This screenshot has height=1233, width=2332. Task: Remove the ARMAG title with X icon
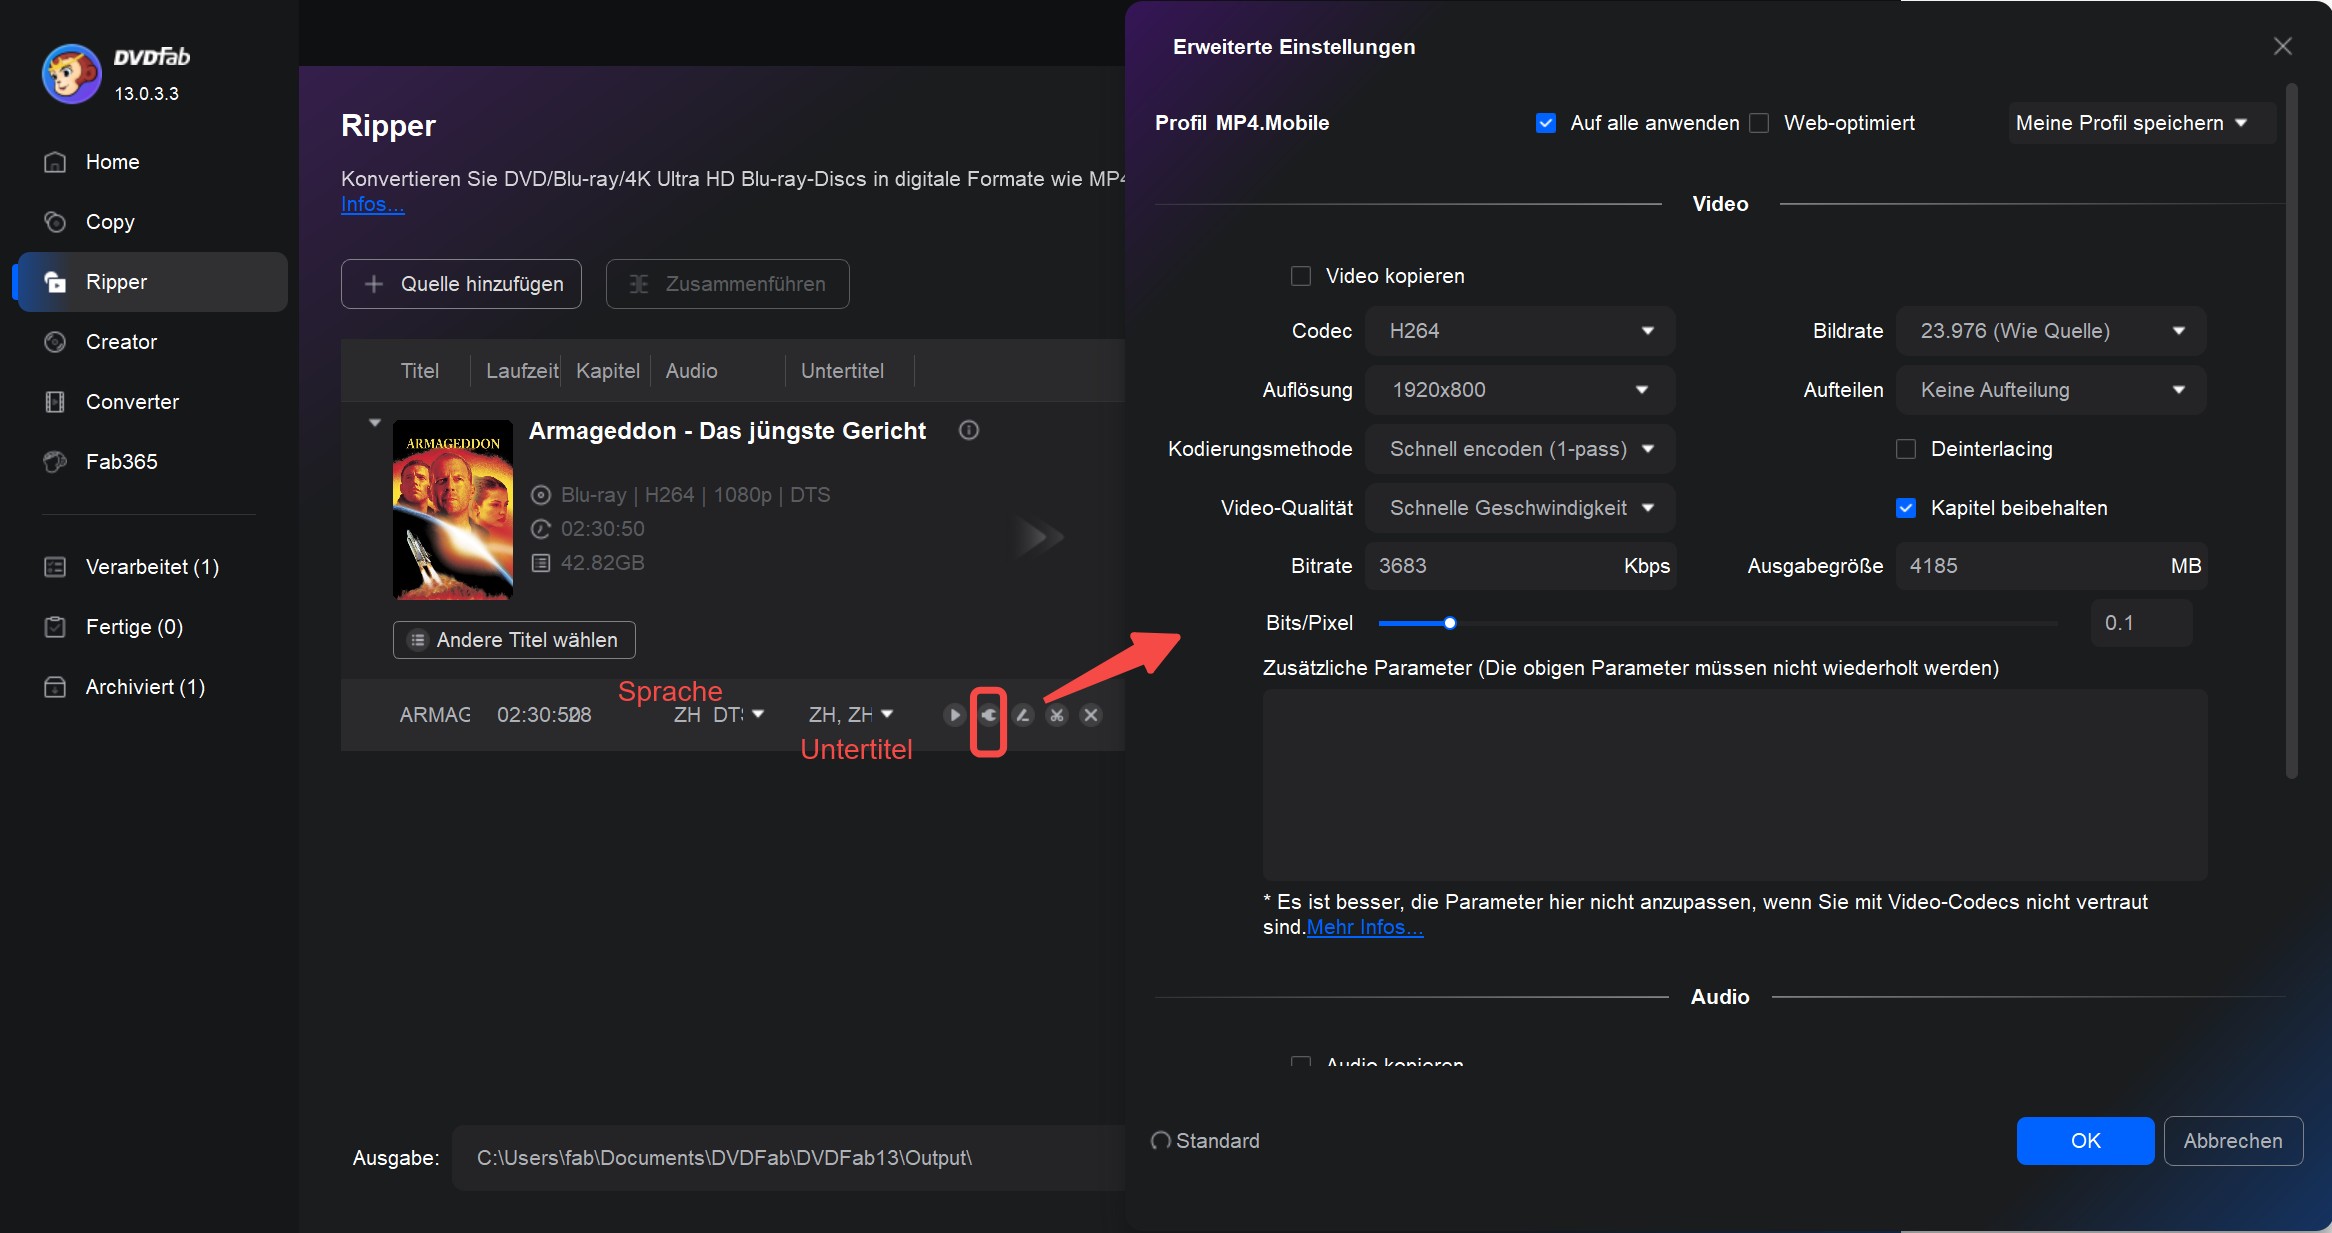point(1091,715)
